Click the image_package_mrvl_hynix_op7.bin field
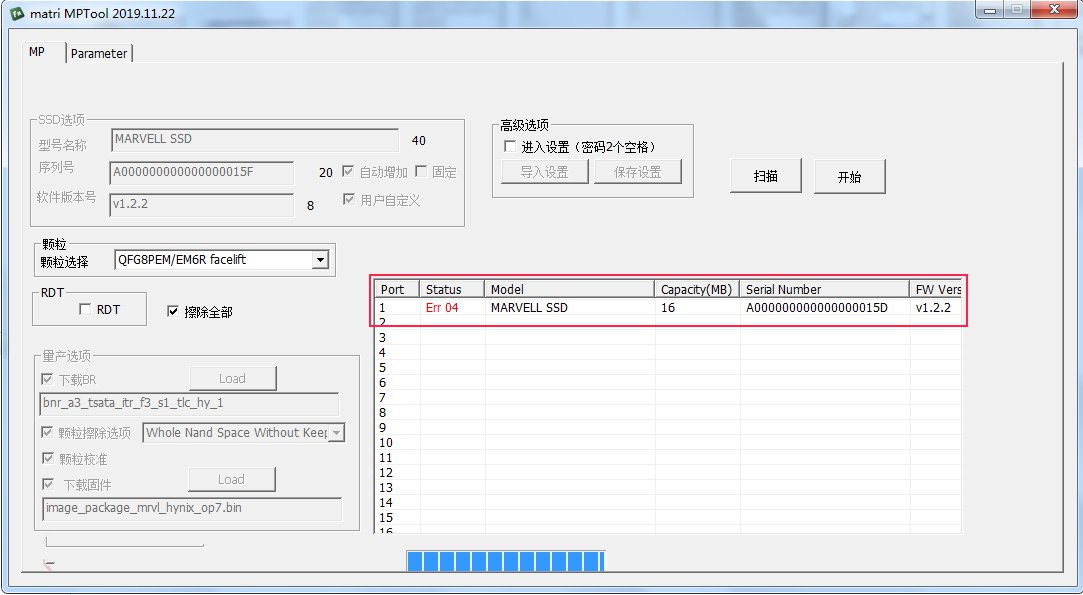 point(192,509)
